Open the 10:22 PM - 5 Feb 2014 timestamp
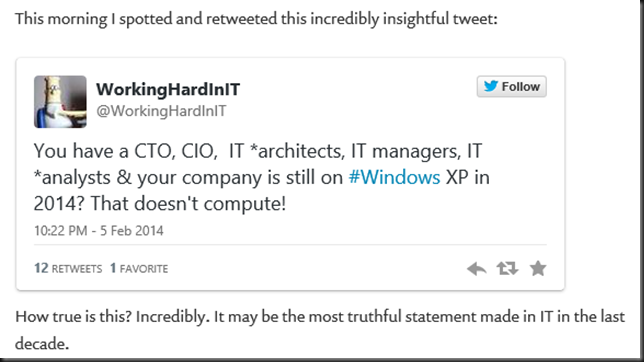The image size is (644, 362). 99,231
